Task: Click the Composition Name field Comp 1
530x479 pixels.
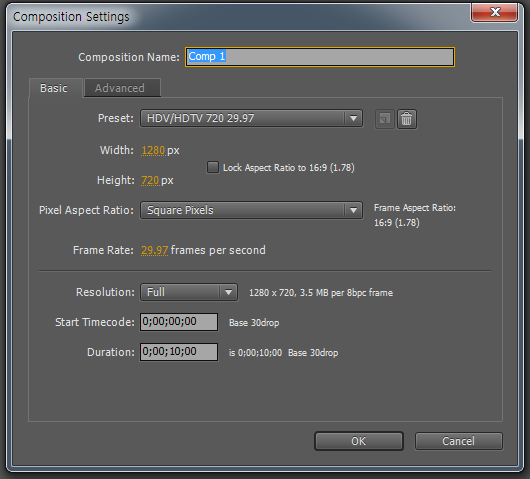Action: point(320,57)
